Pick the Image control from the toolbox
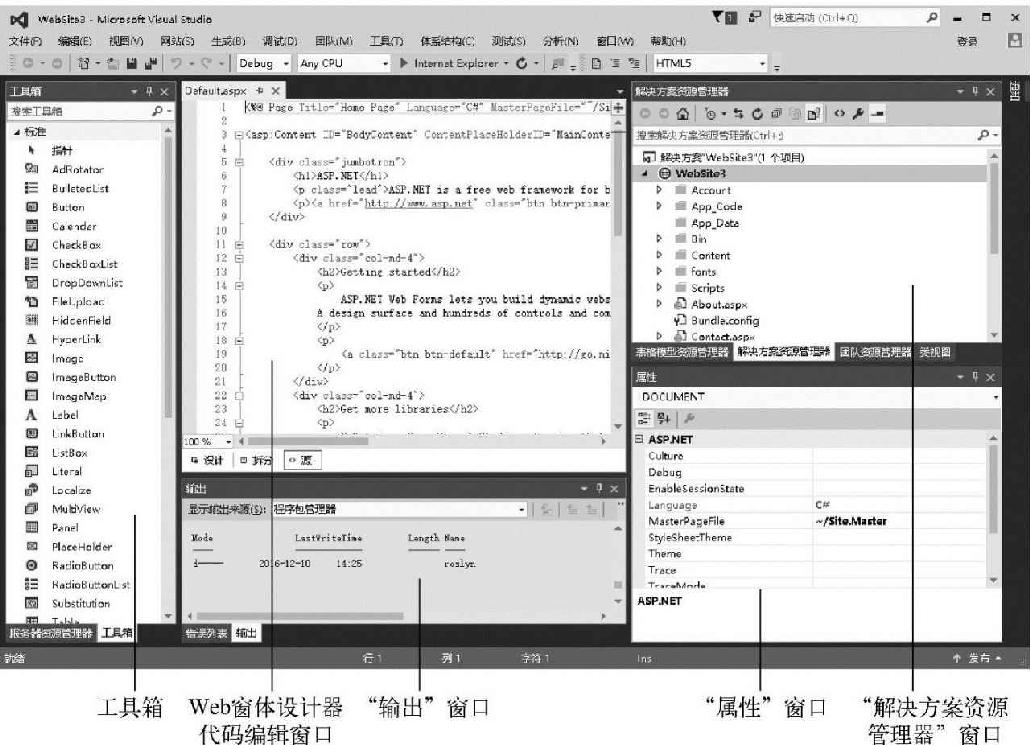1030x745 pixels. (x=67, y=359)
